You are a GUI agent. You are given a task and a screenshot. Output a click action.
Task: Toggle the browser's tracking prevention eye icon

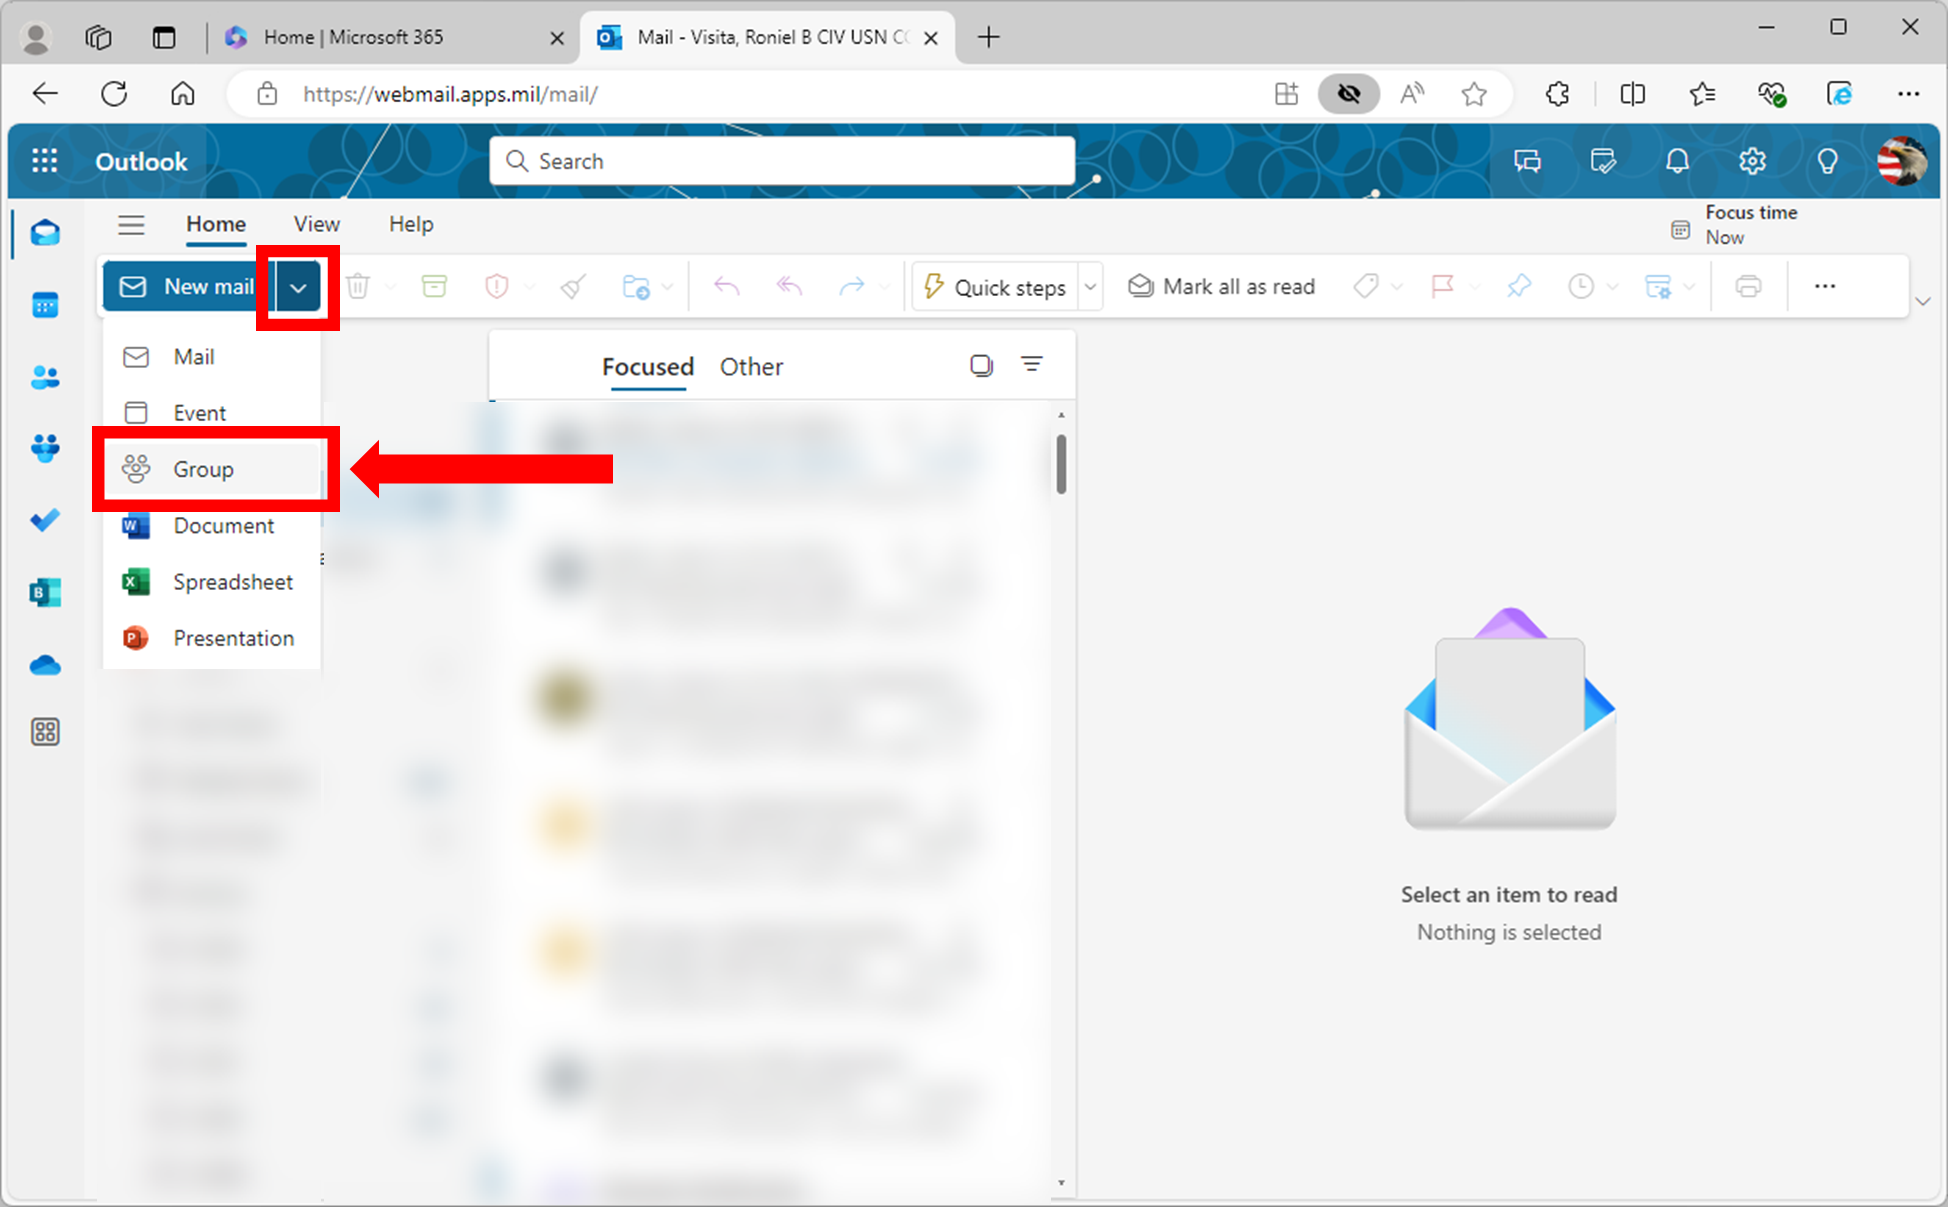1349,93
